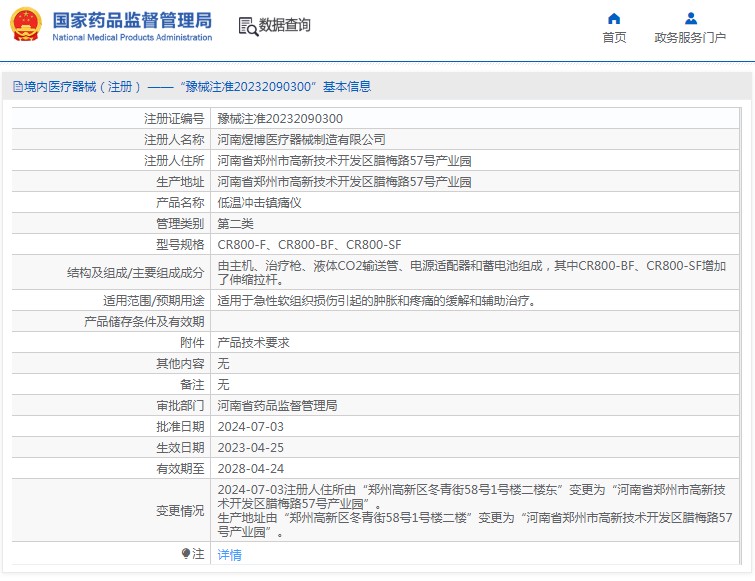The image size is (755, 581).
Task: Click the 数据查询 magnifier document icon
Action: point(247,26)
